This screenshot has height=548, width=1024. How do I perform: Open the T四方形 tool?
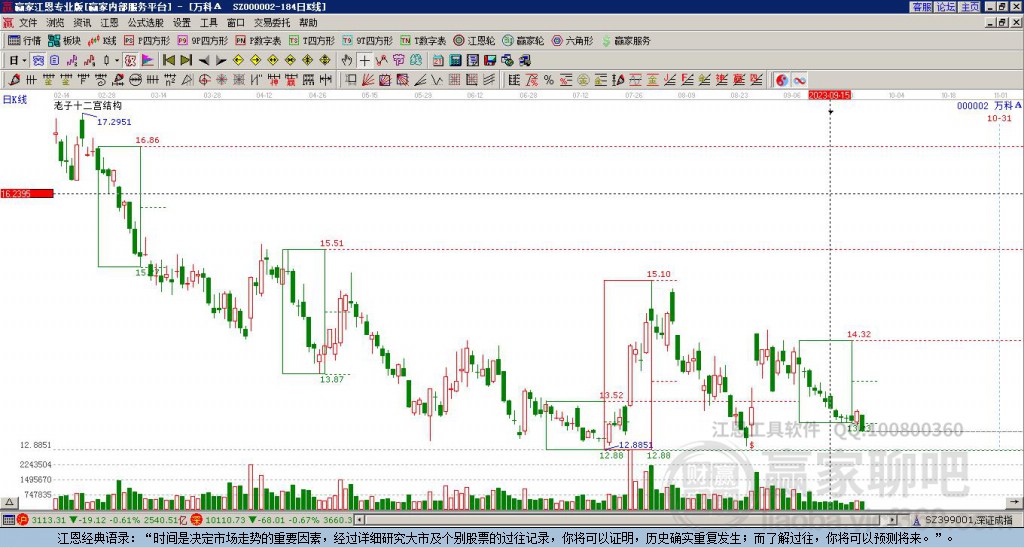(312, 40)
